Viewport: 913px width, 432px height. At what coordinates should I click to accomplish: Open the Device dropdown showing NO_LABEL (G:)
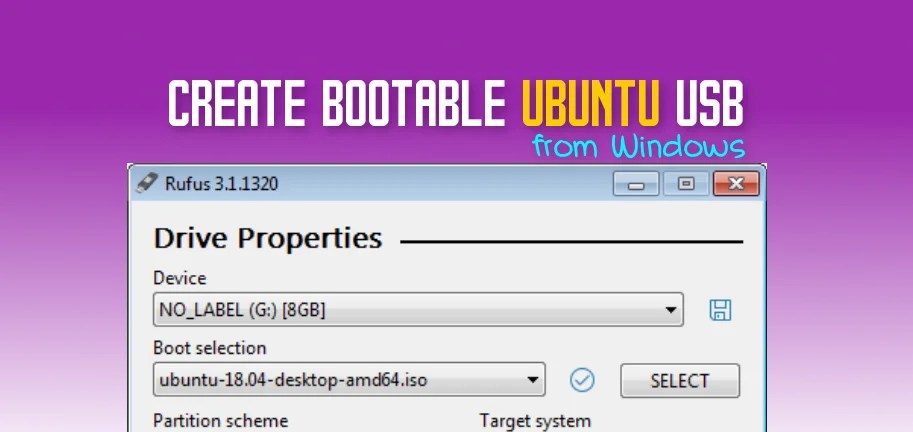point(418,310)
